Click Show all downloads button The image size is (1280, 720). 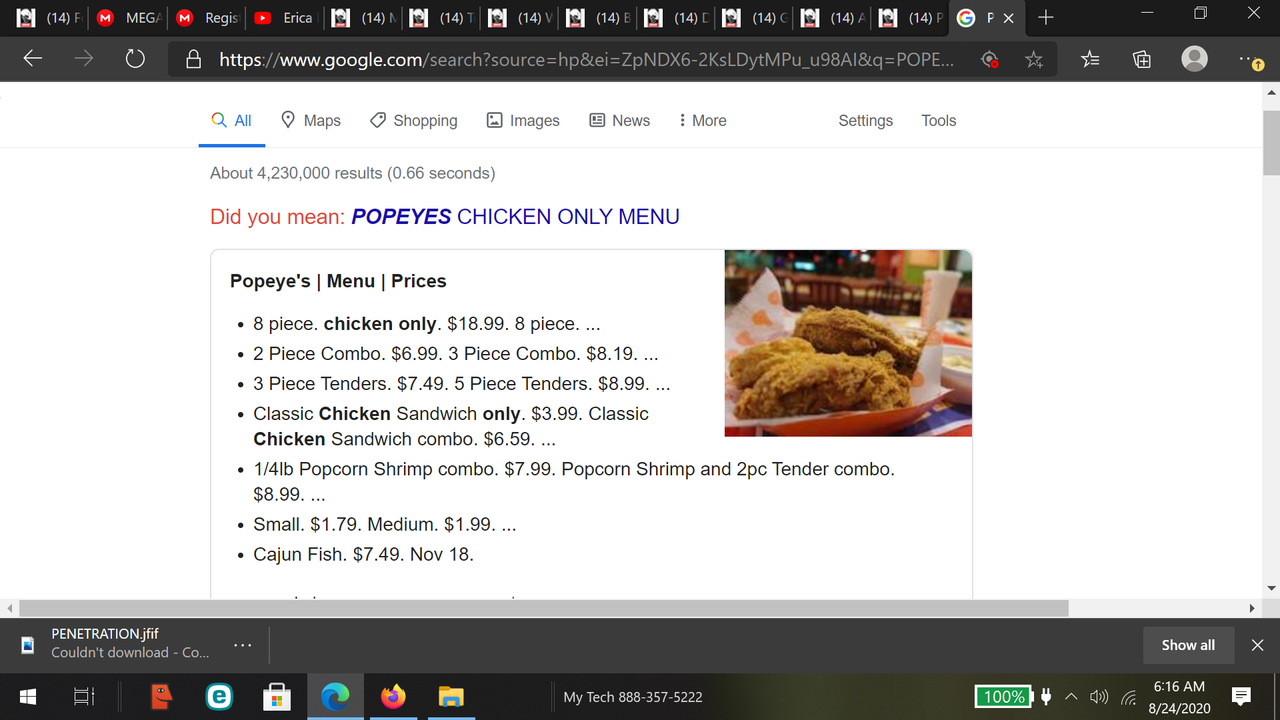pos(1188,645)
